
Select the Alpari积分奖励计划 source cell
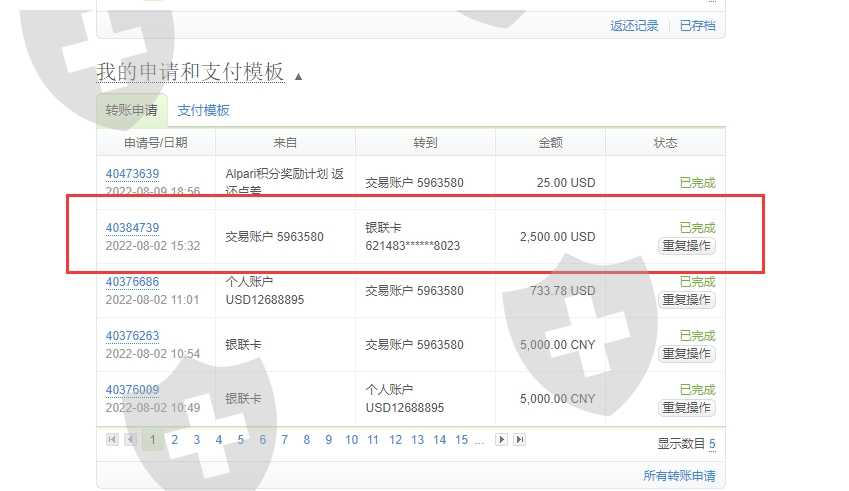tap(284, 182)
